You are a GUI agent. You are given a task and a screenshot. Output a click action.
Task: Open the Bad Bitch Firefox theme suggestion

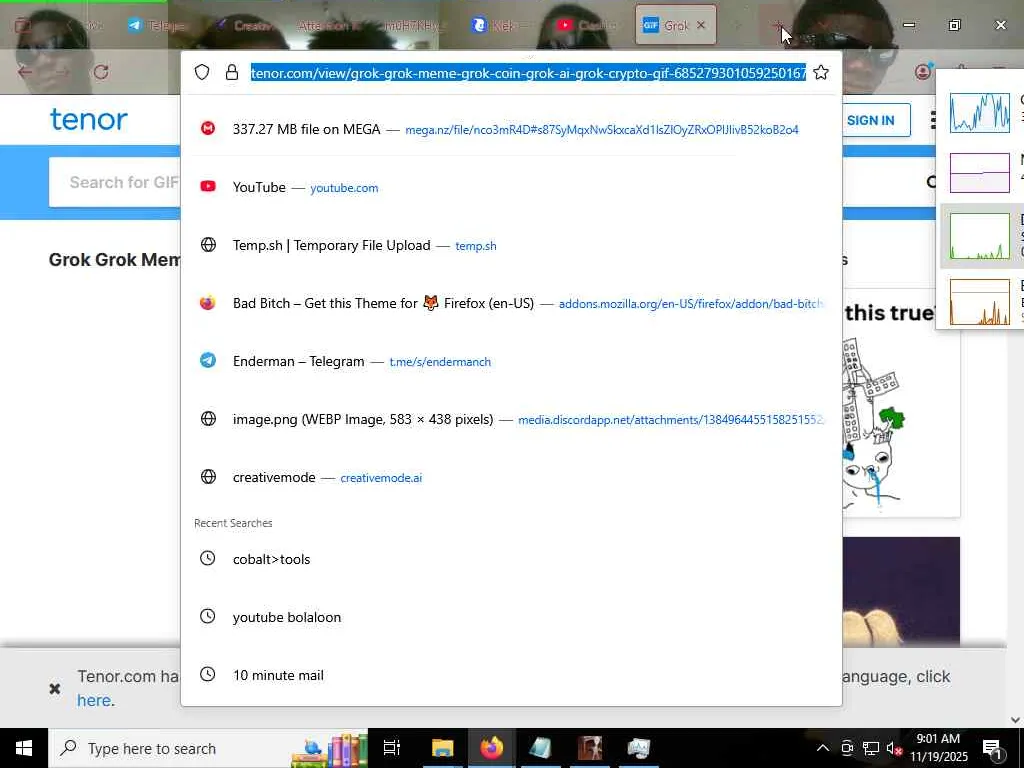511,304
